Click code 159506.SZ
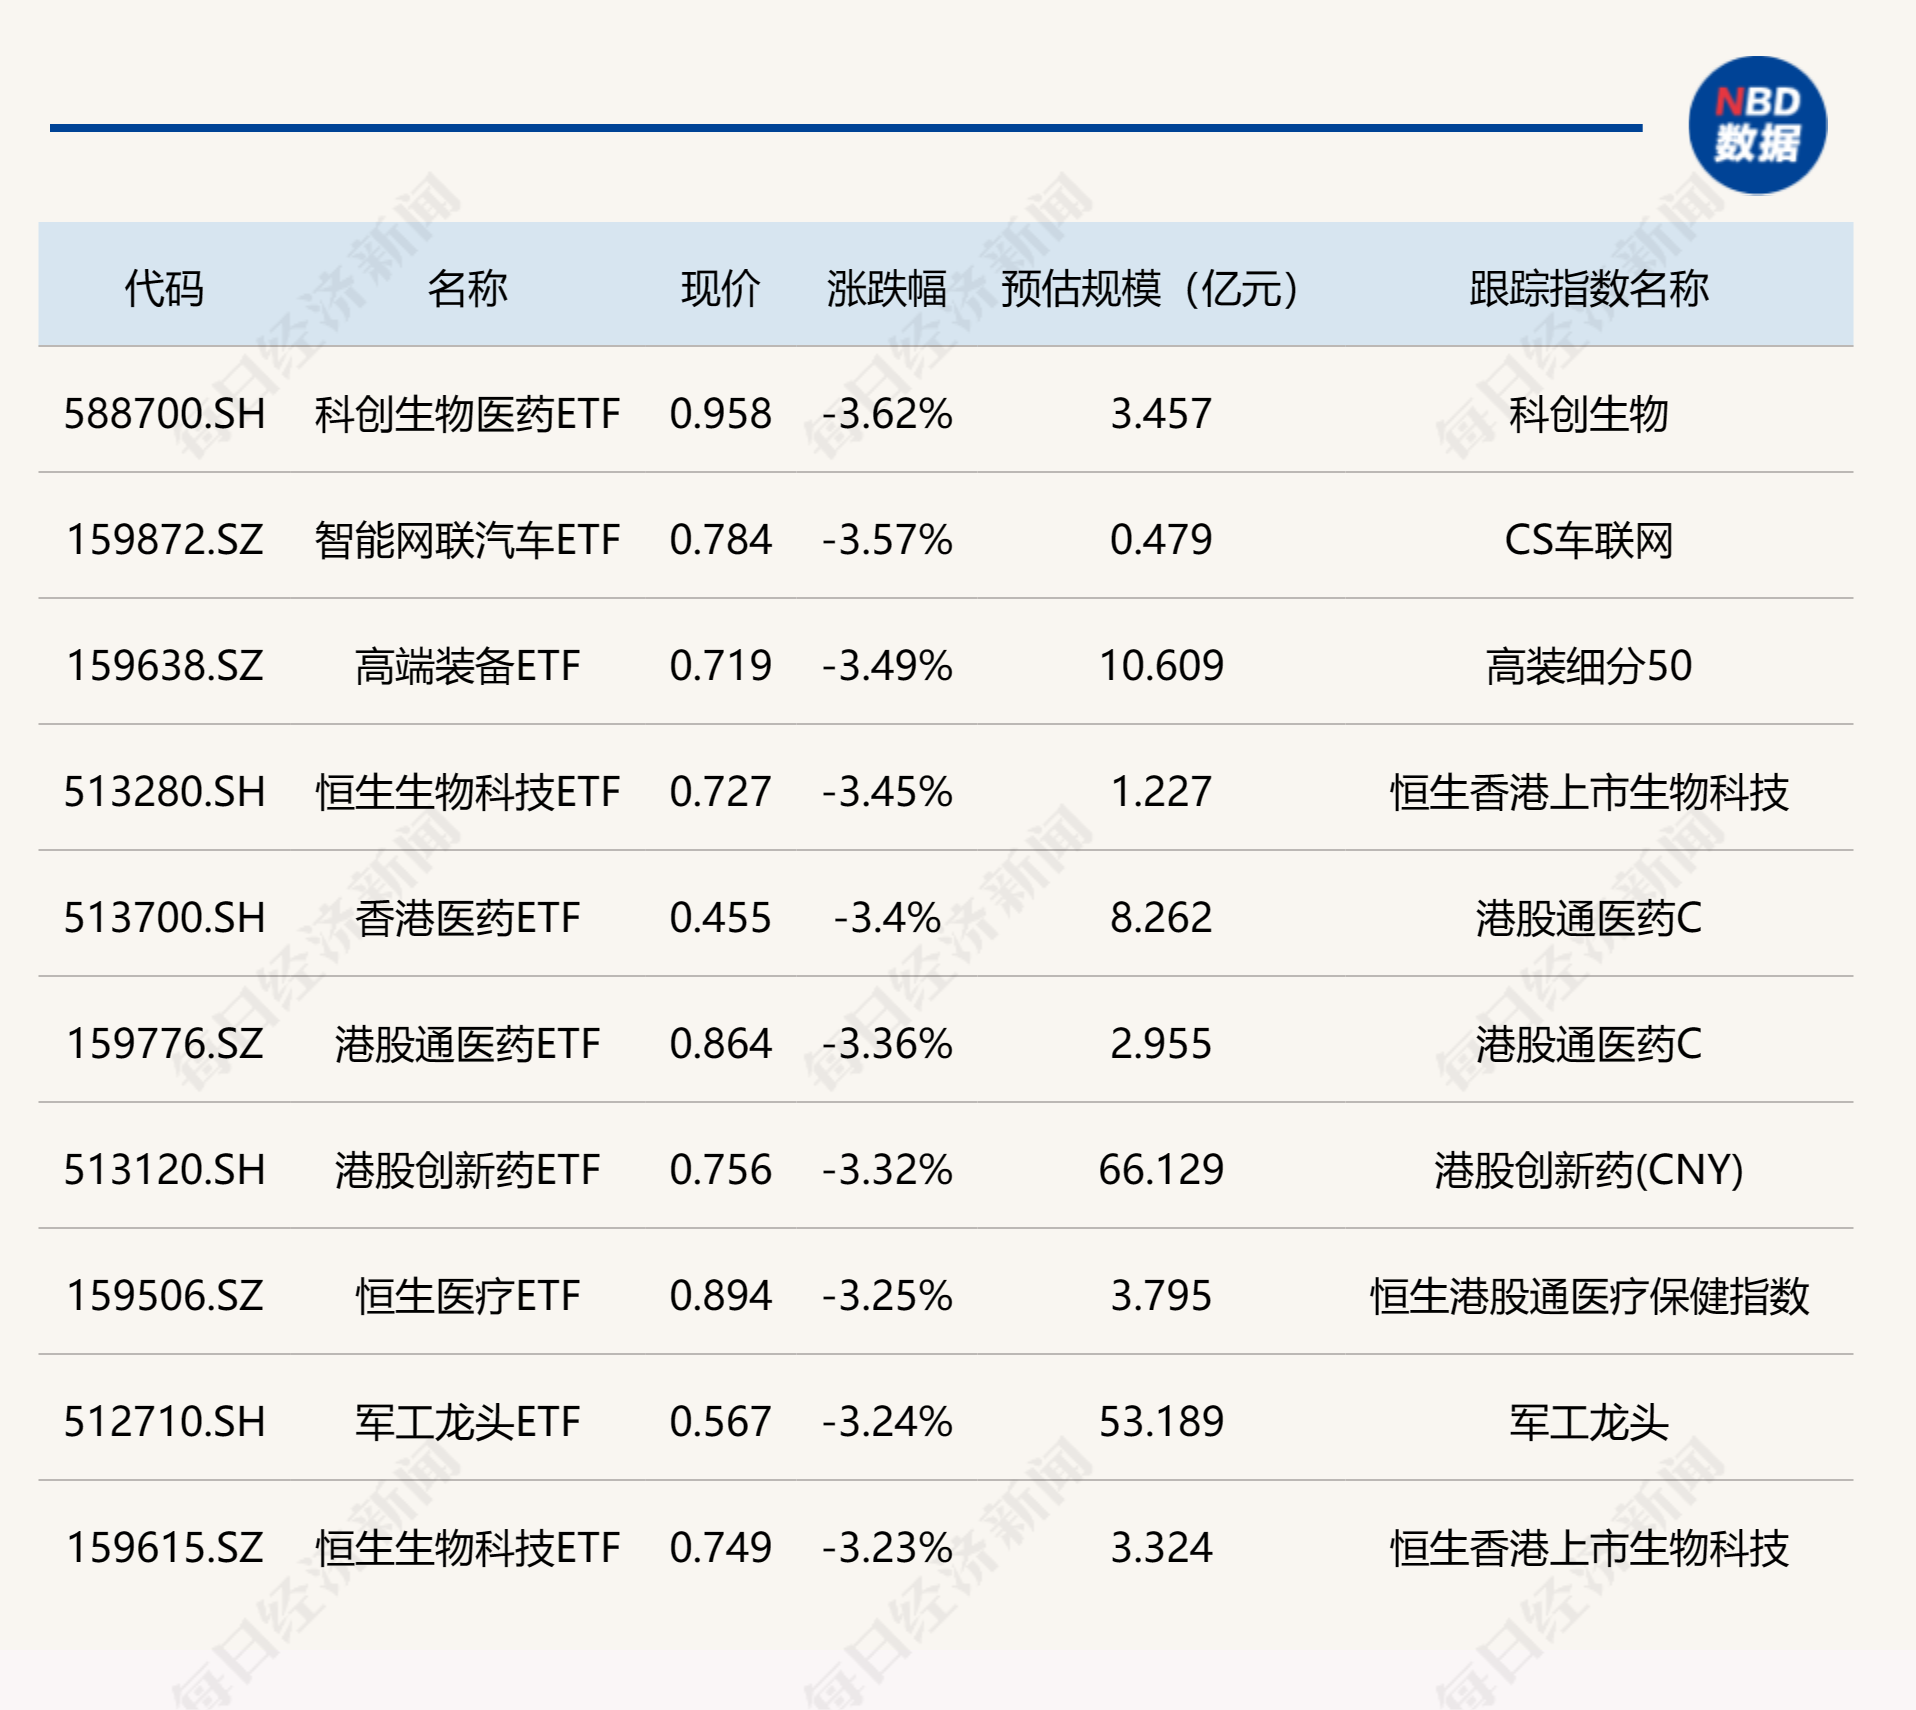Image resolution: width=1916 pixels, height=1710 pixels. tap(164, 1296)
